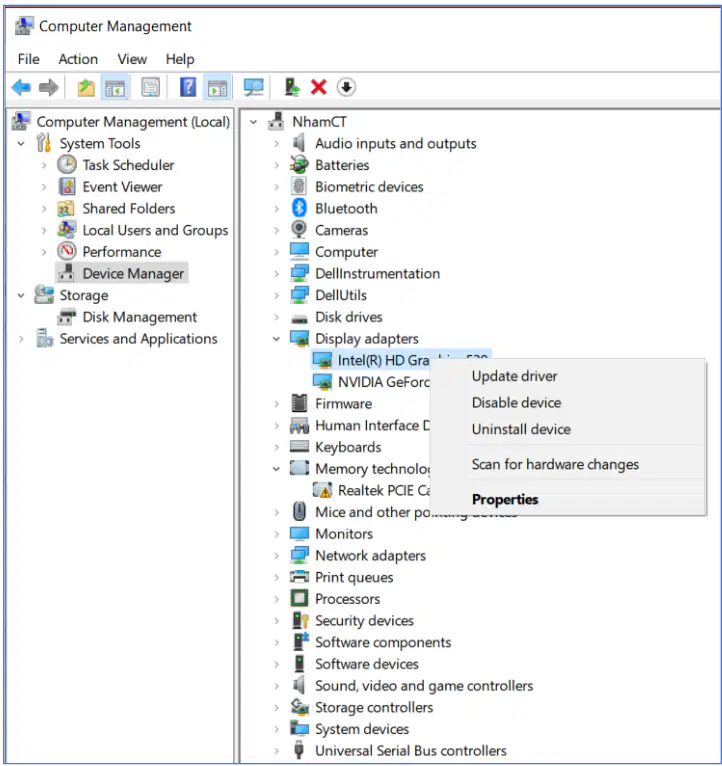Click the Properties sheet toolbar icon

pyautogui.click(x=150, y=88)
